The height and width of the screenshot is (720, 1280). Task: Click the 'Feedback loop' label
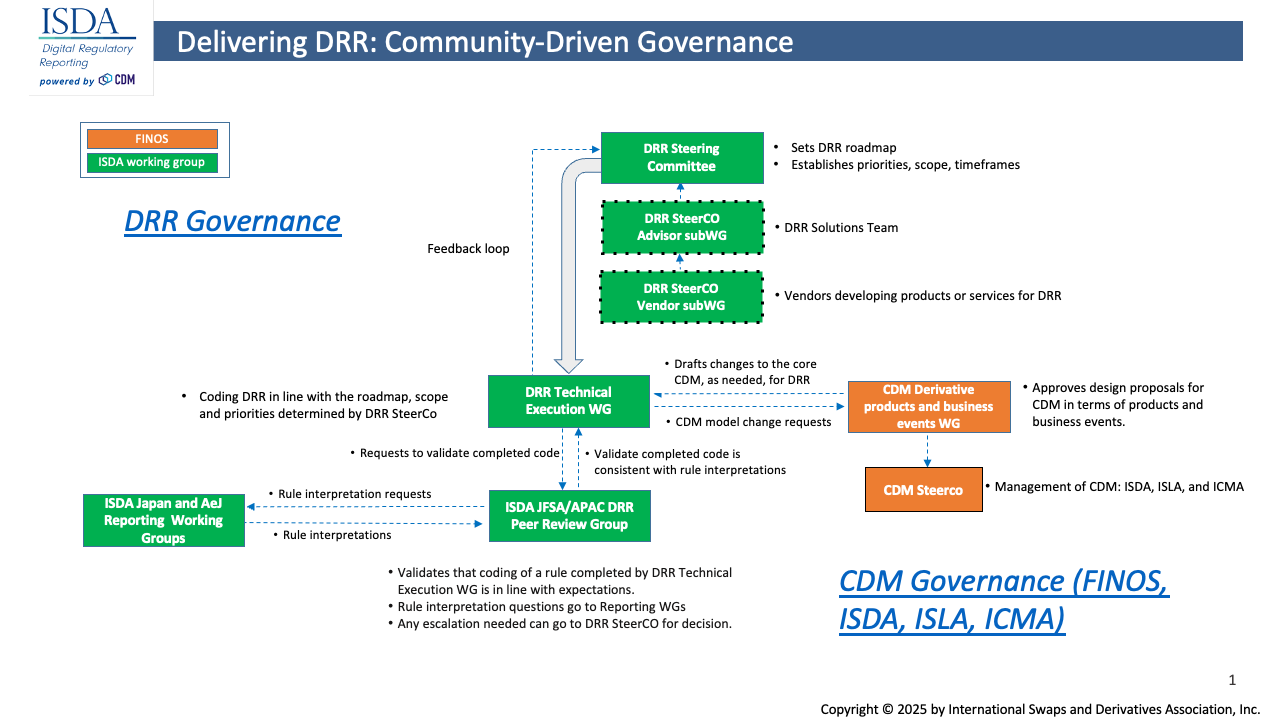468,248
